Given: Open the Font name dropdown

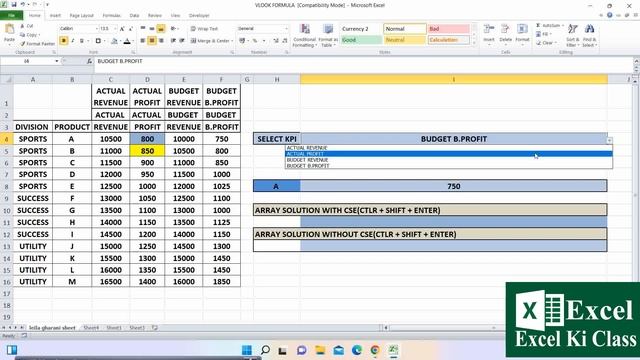Looking at the screenshot, I should (x=97, y=29).
